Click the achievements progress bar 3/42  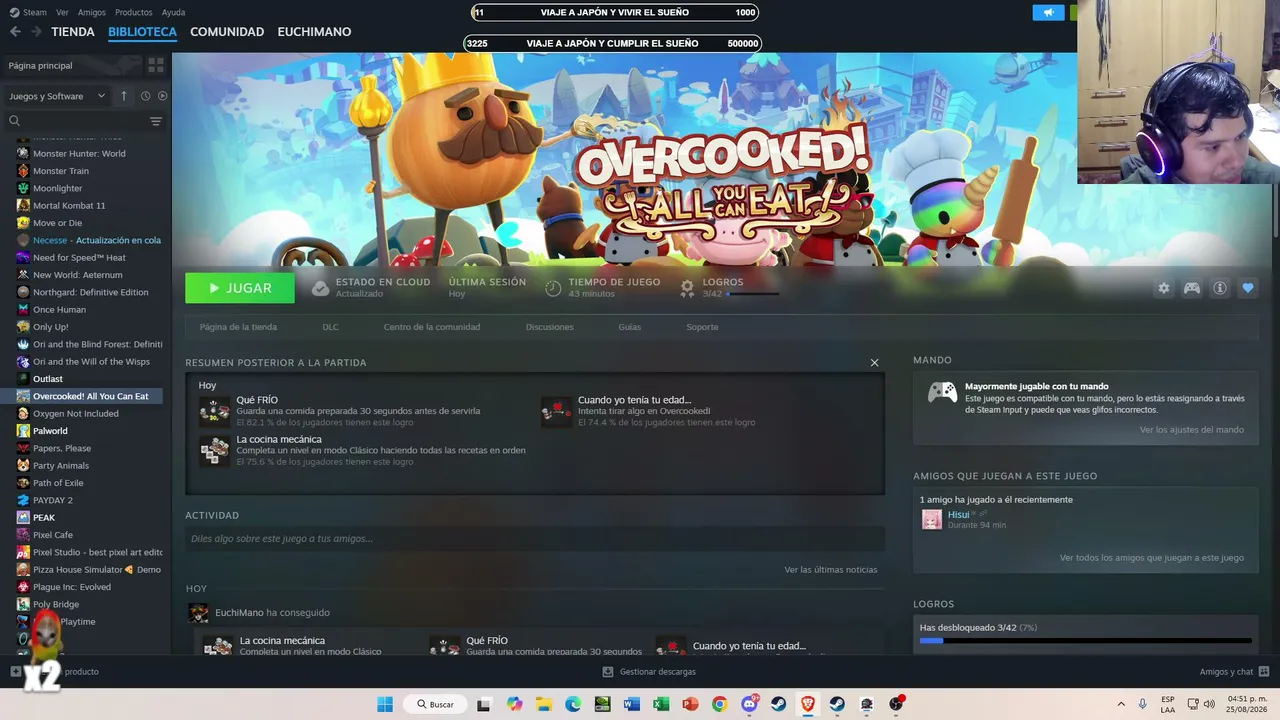coord(1086,640)
